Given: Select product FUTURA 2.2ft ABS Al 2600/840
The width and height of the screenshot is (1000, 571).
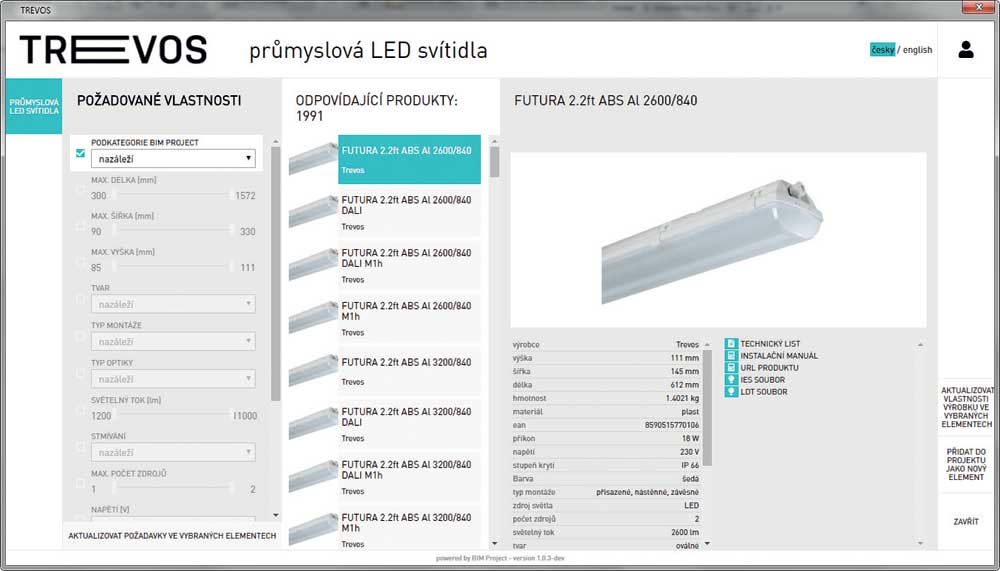Looking at the screenshot, I should coord(409,159).
